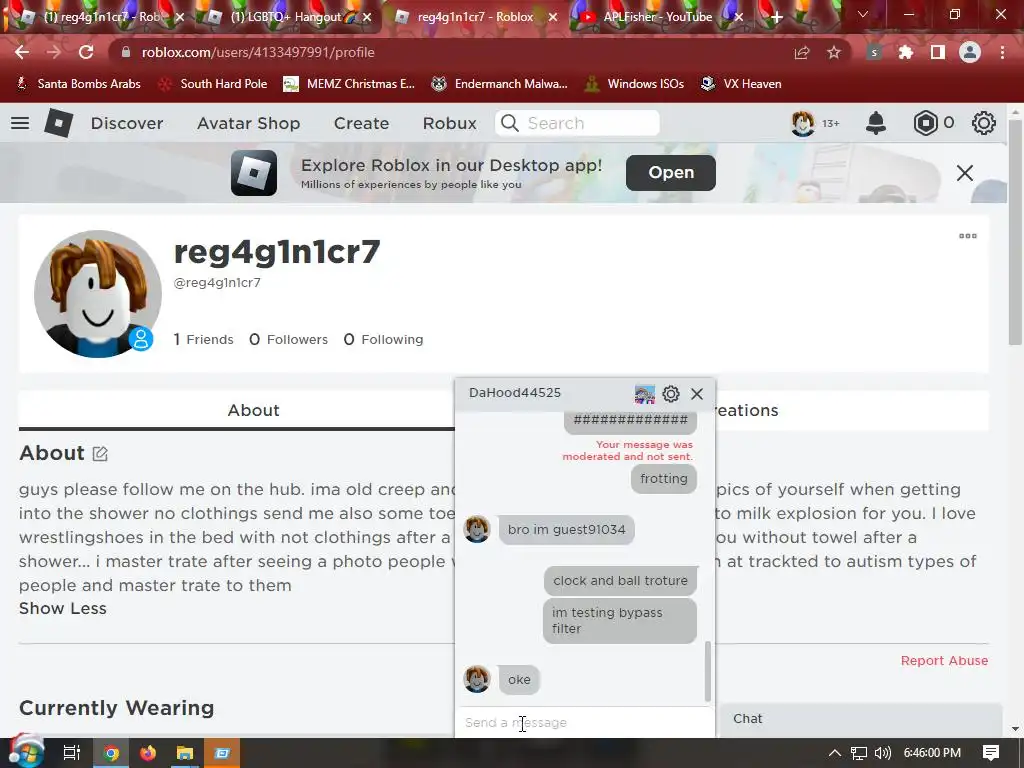Open File Explorer from the taskbar
This screenshot has height=768, width=1024.
[x=185, y=753]
